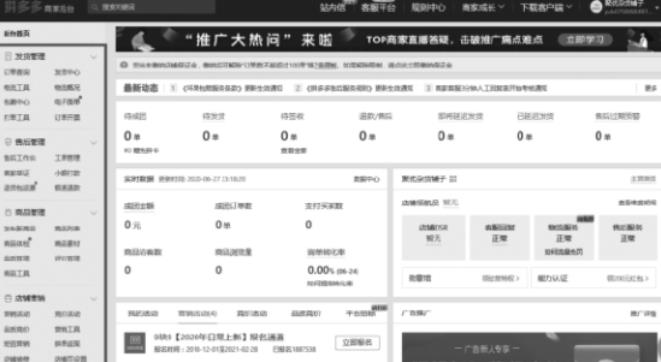Switch to the 我的活动 tab
This screenshot has height=362, width=661.
point(143,314)
